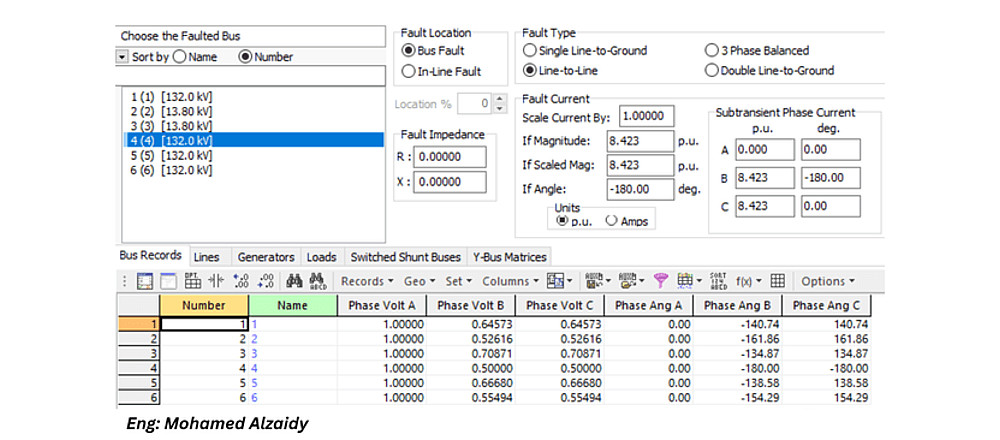1000x440 pixels.
Task: Expand the dropdown arrow beside Sort by
Action: (122, 57)
